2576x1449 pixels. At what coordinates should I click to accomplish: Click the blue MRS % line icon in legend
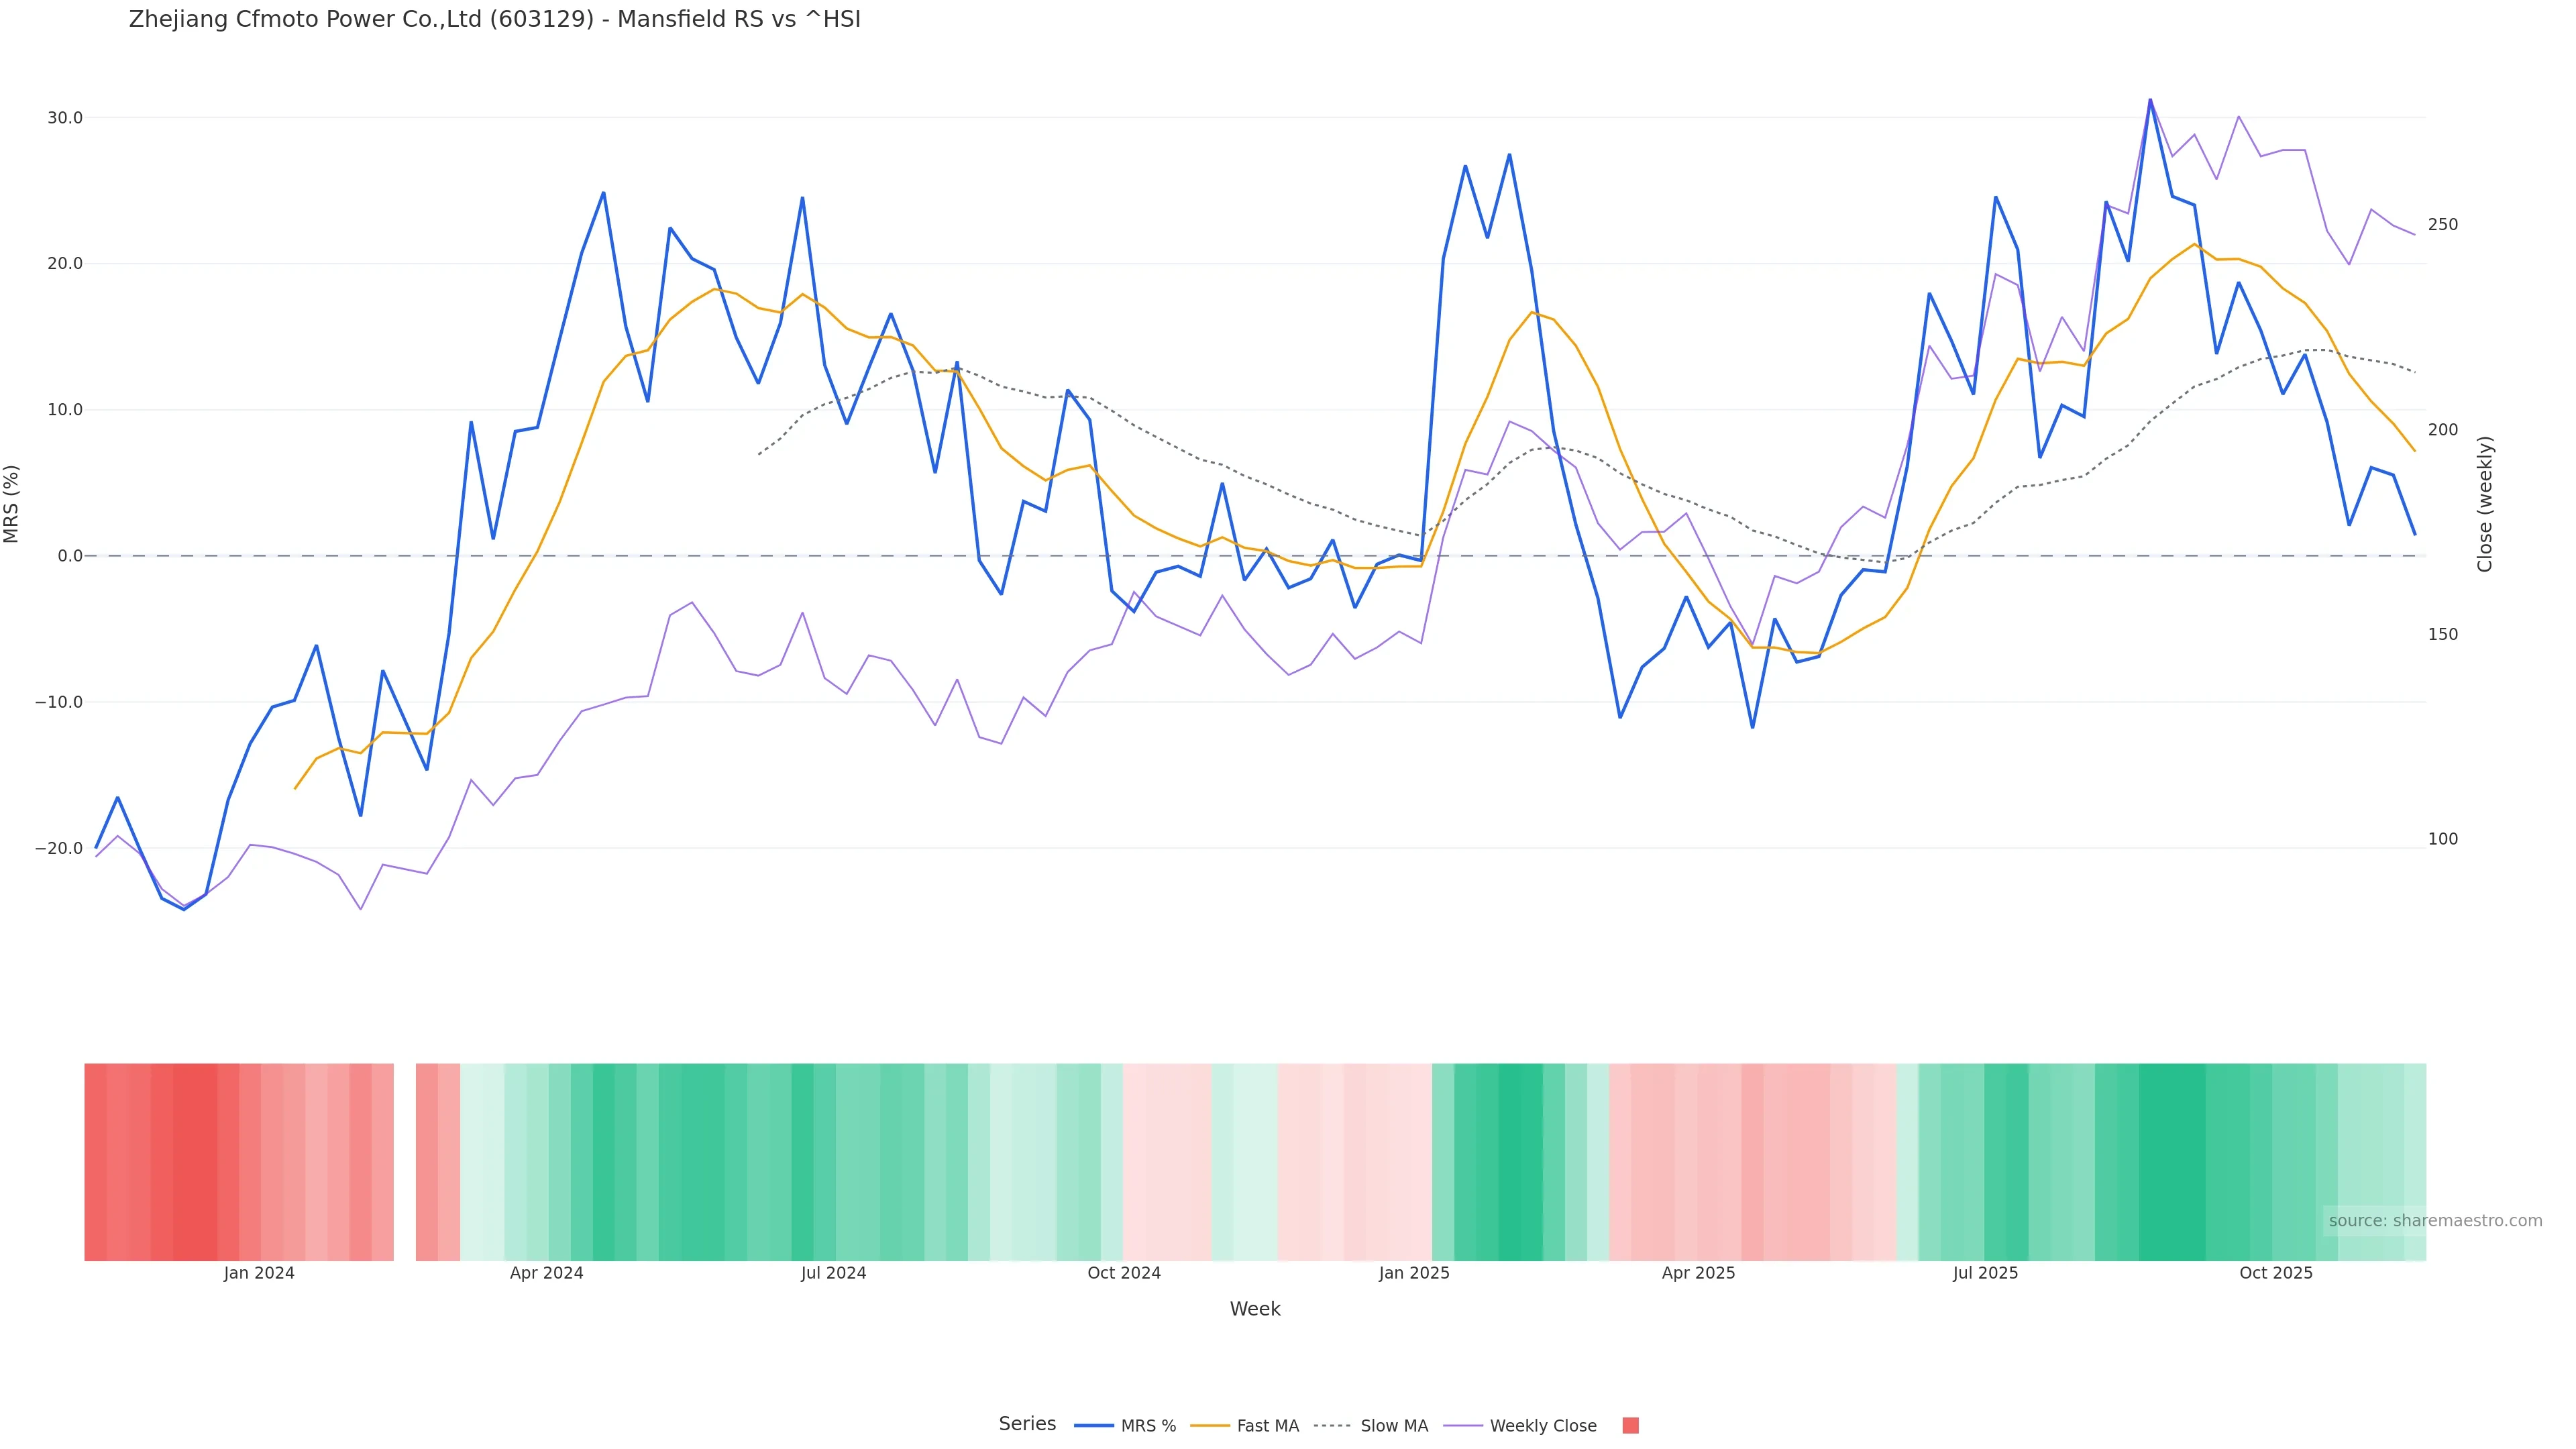[1094, 1426]
